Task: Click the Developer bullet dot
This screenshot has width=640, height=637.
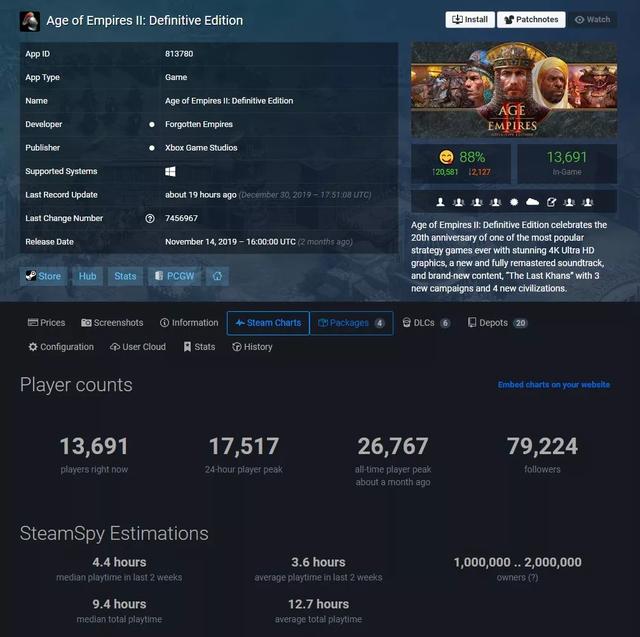Action: pyautogui.click(x=152, y=124)
